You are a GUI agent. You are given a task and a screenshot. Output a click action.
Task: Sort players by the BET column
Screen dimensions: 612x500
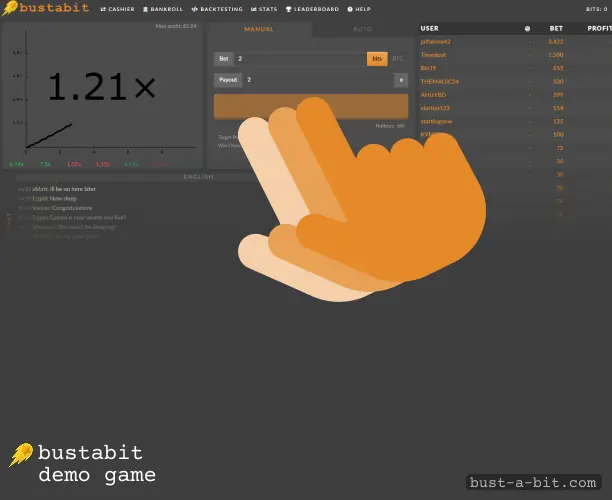pos(556,28)
